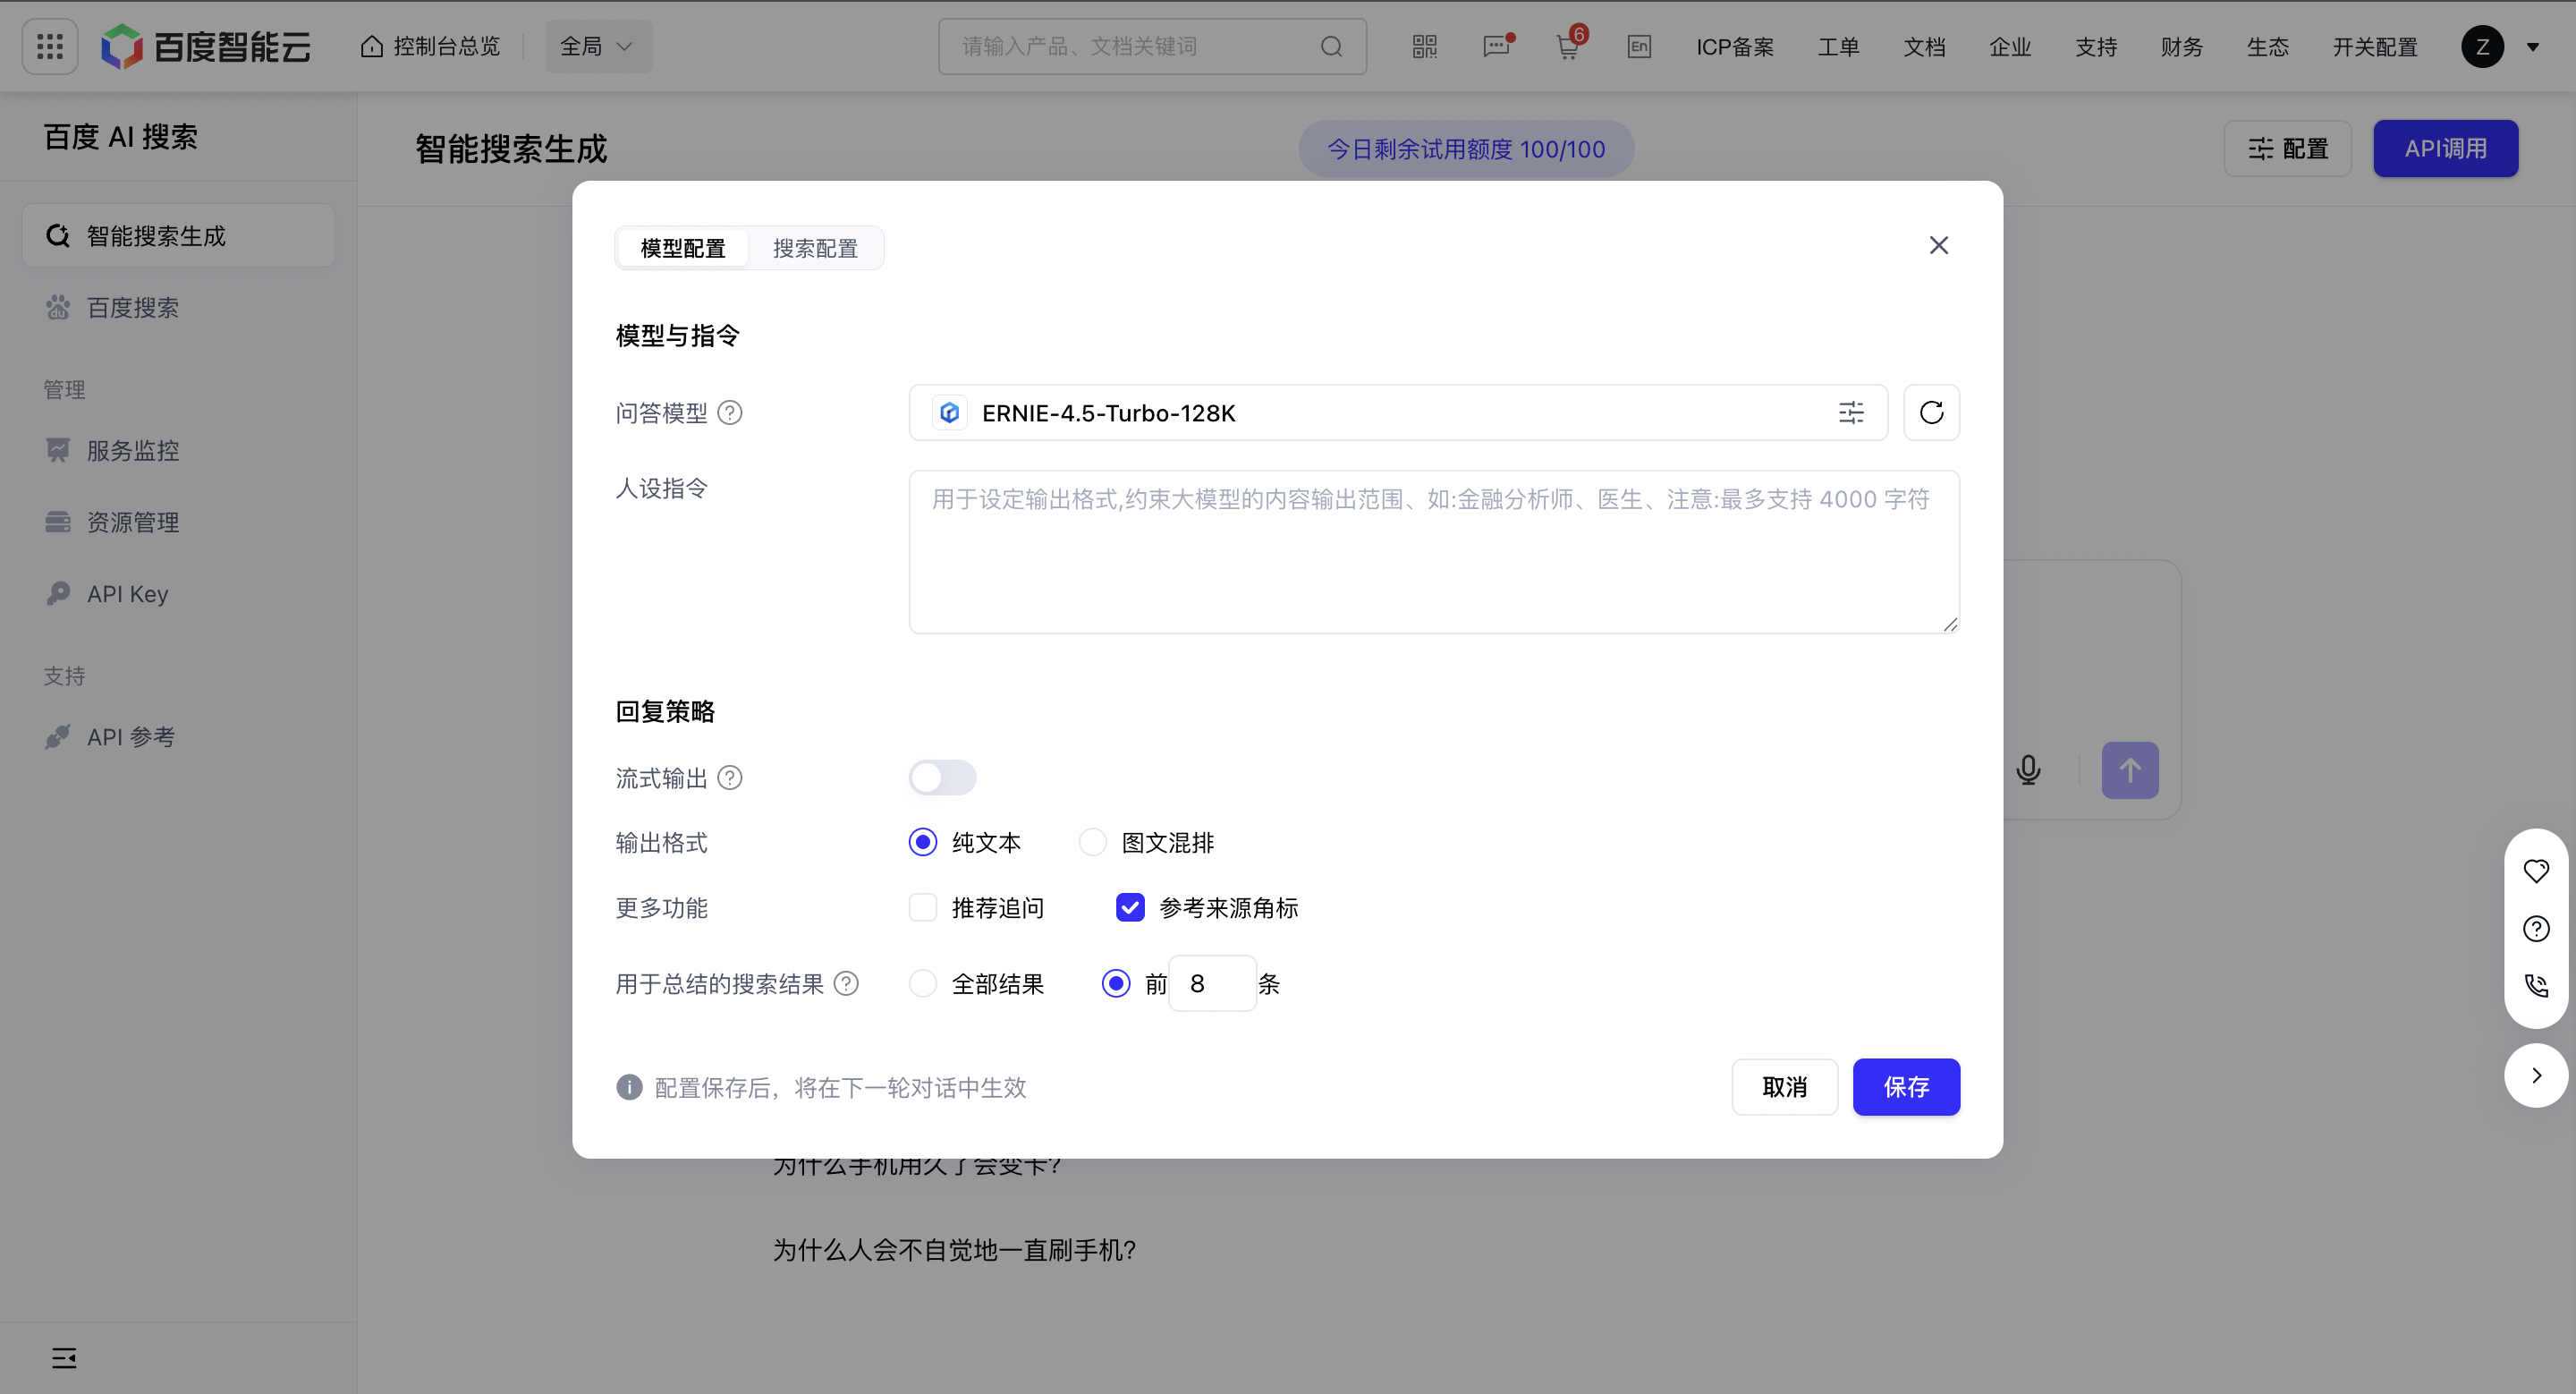Uncheck the 参考来源角标 checkbox
Screen dimensions: 2576x1394
pyautogui.click(x=1130, y=907)
